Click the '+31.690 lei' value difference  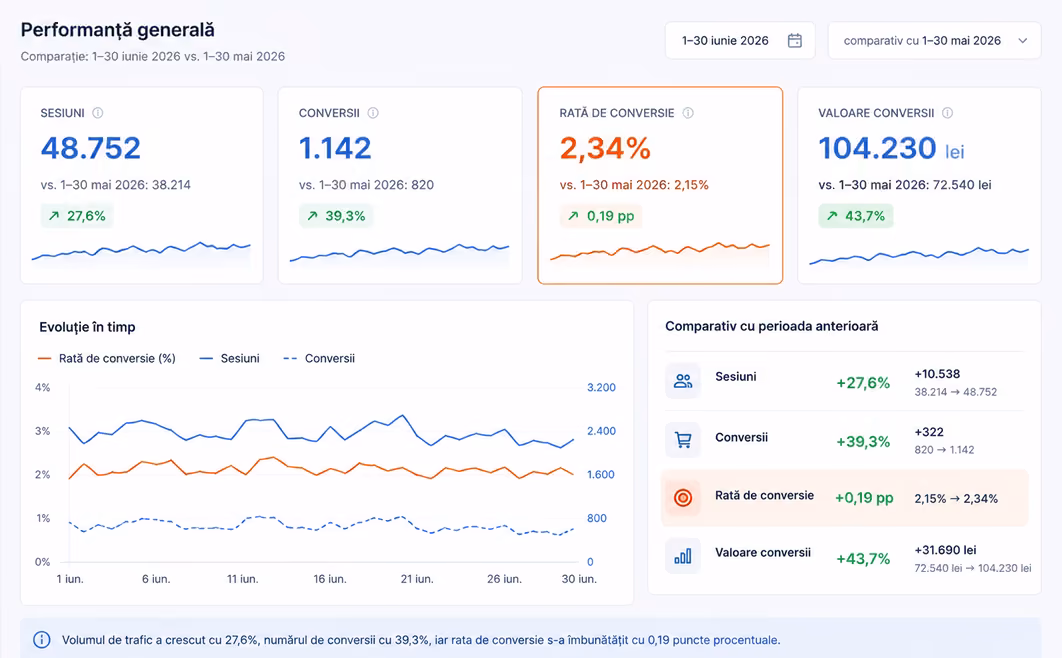pos(946,550)
